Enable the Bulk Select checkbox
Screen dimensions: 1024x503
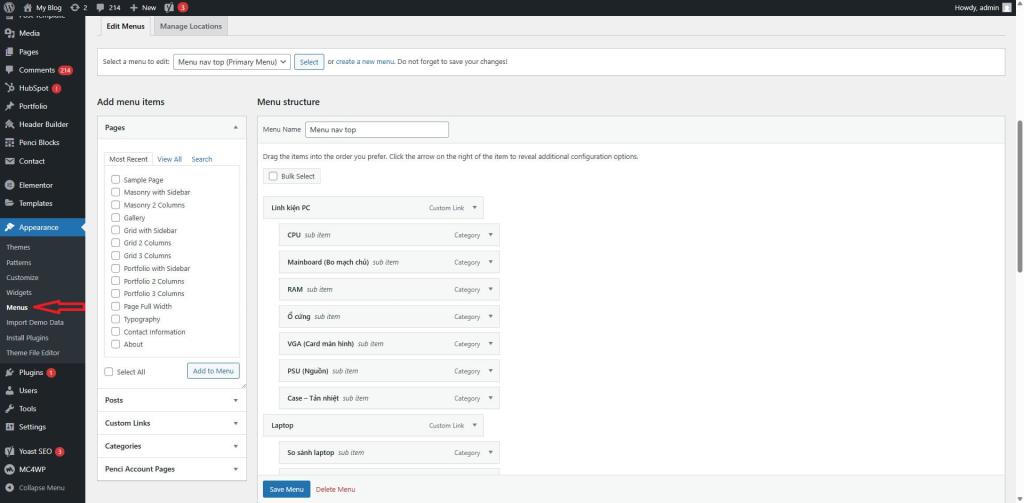click(x=273, y=176)
